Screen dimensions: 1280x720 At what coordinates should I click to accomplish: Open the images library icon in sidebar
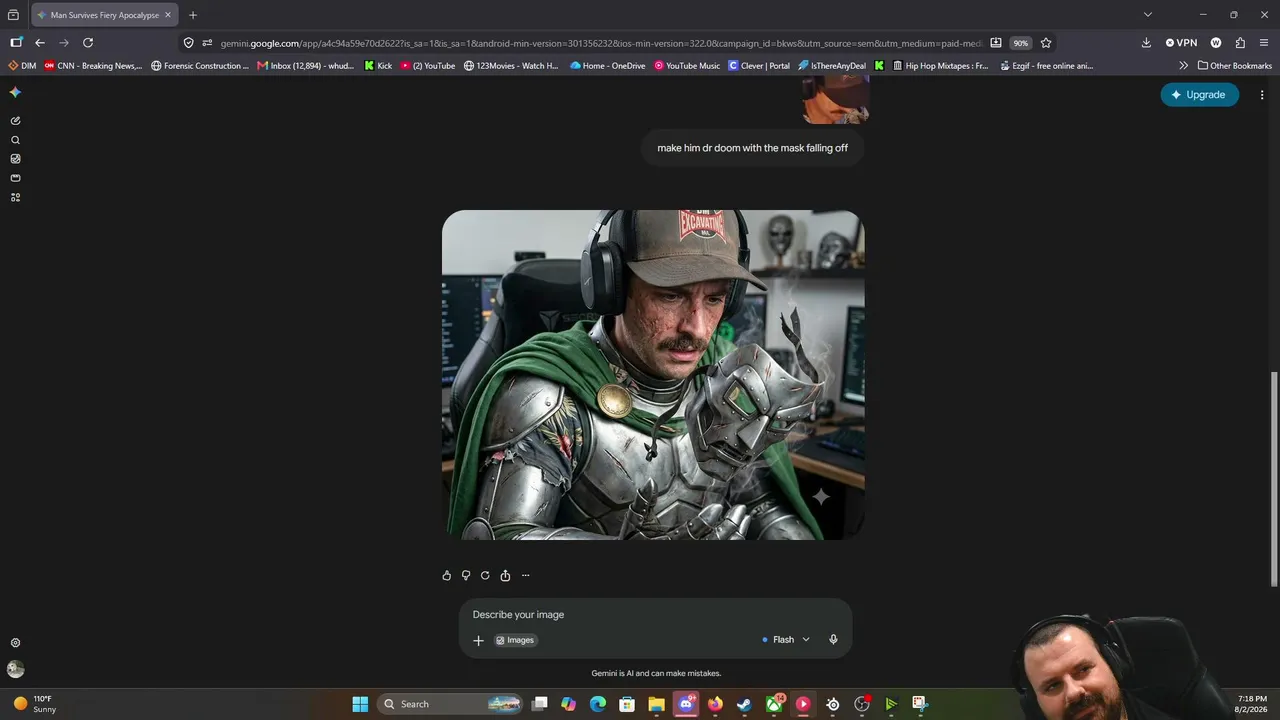click(x=15, y=159)
